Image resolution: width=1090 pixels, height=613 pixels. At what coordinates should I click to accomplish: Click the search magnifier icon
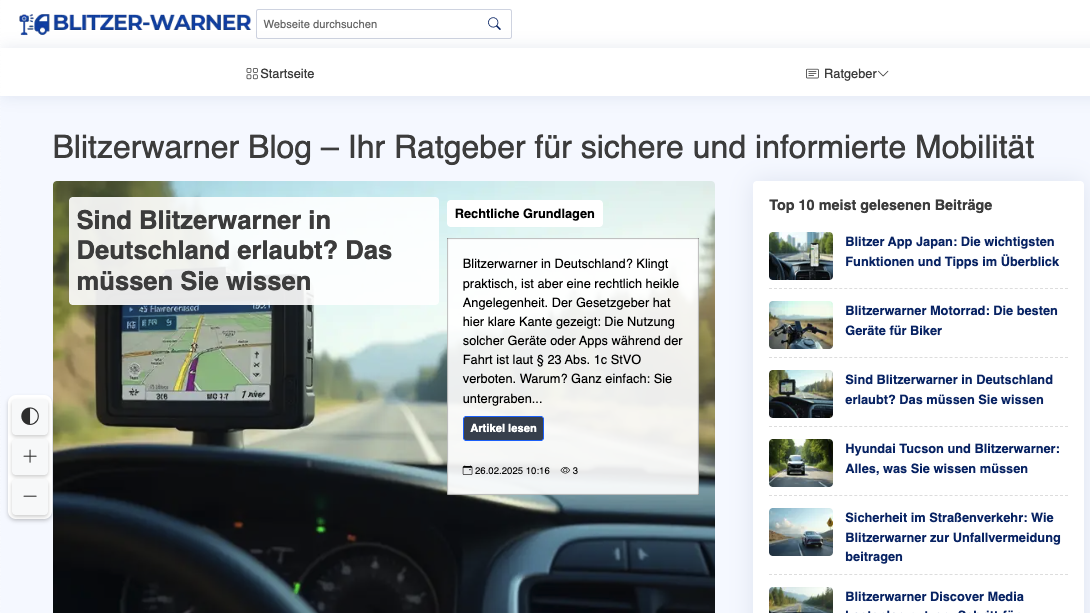tap(494, 24)
